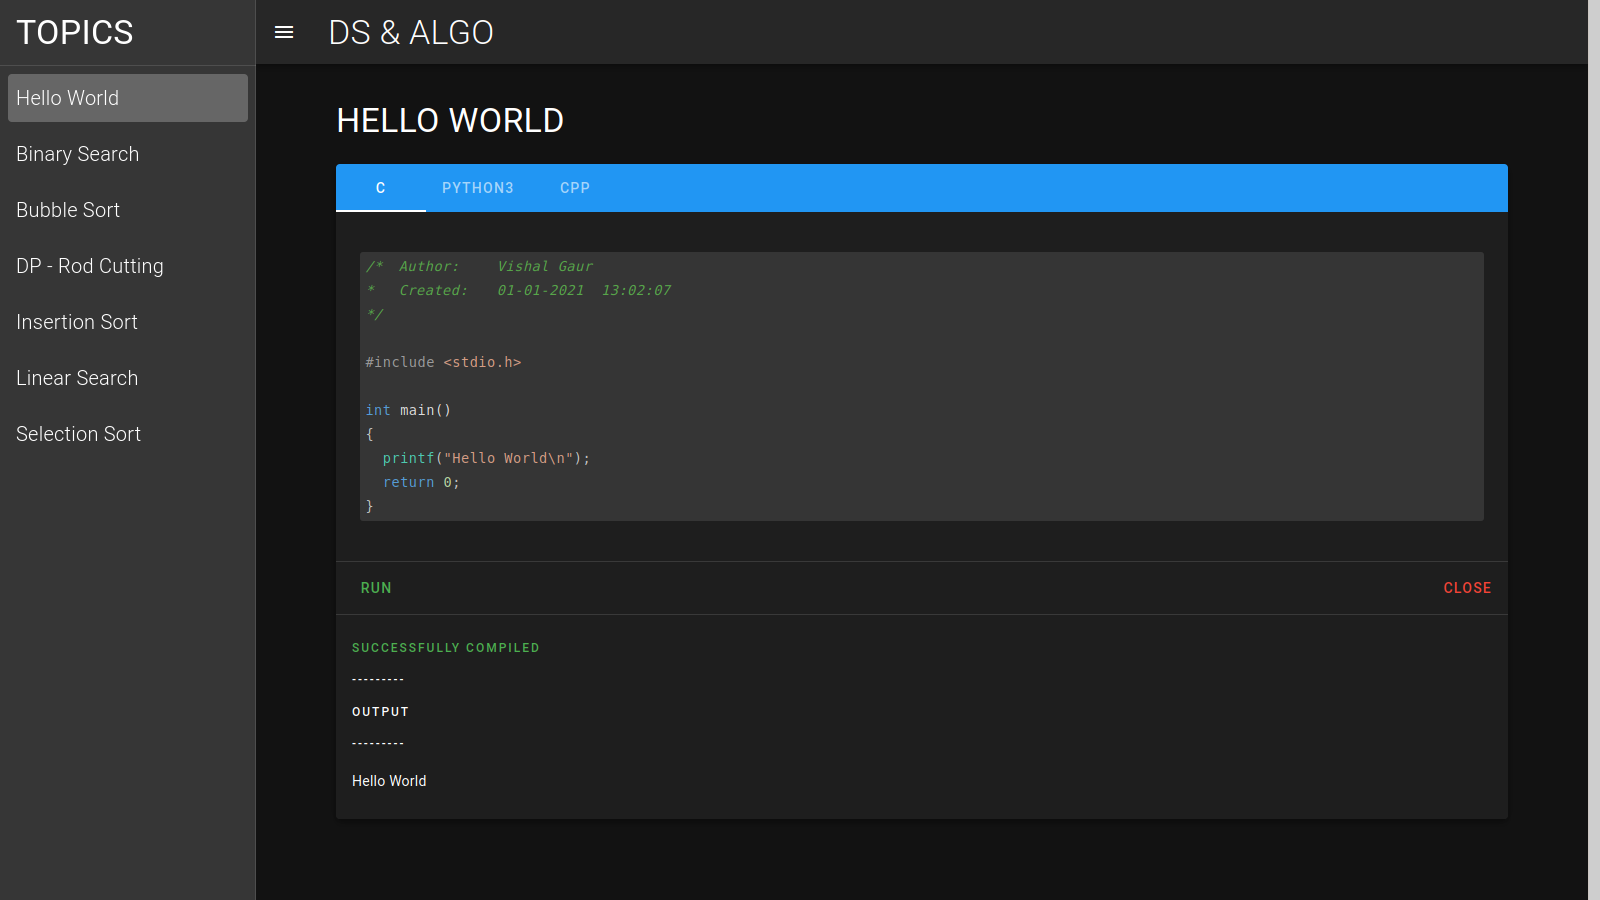Viewport: 1600px width, 900px height.
Task: Click the OUTPUT label
Action: tap(380, 712)
